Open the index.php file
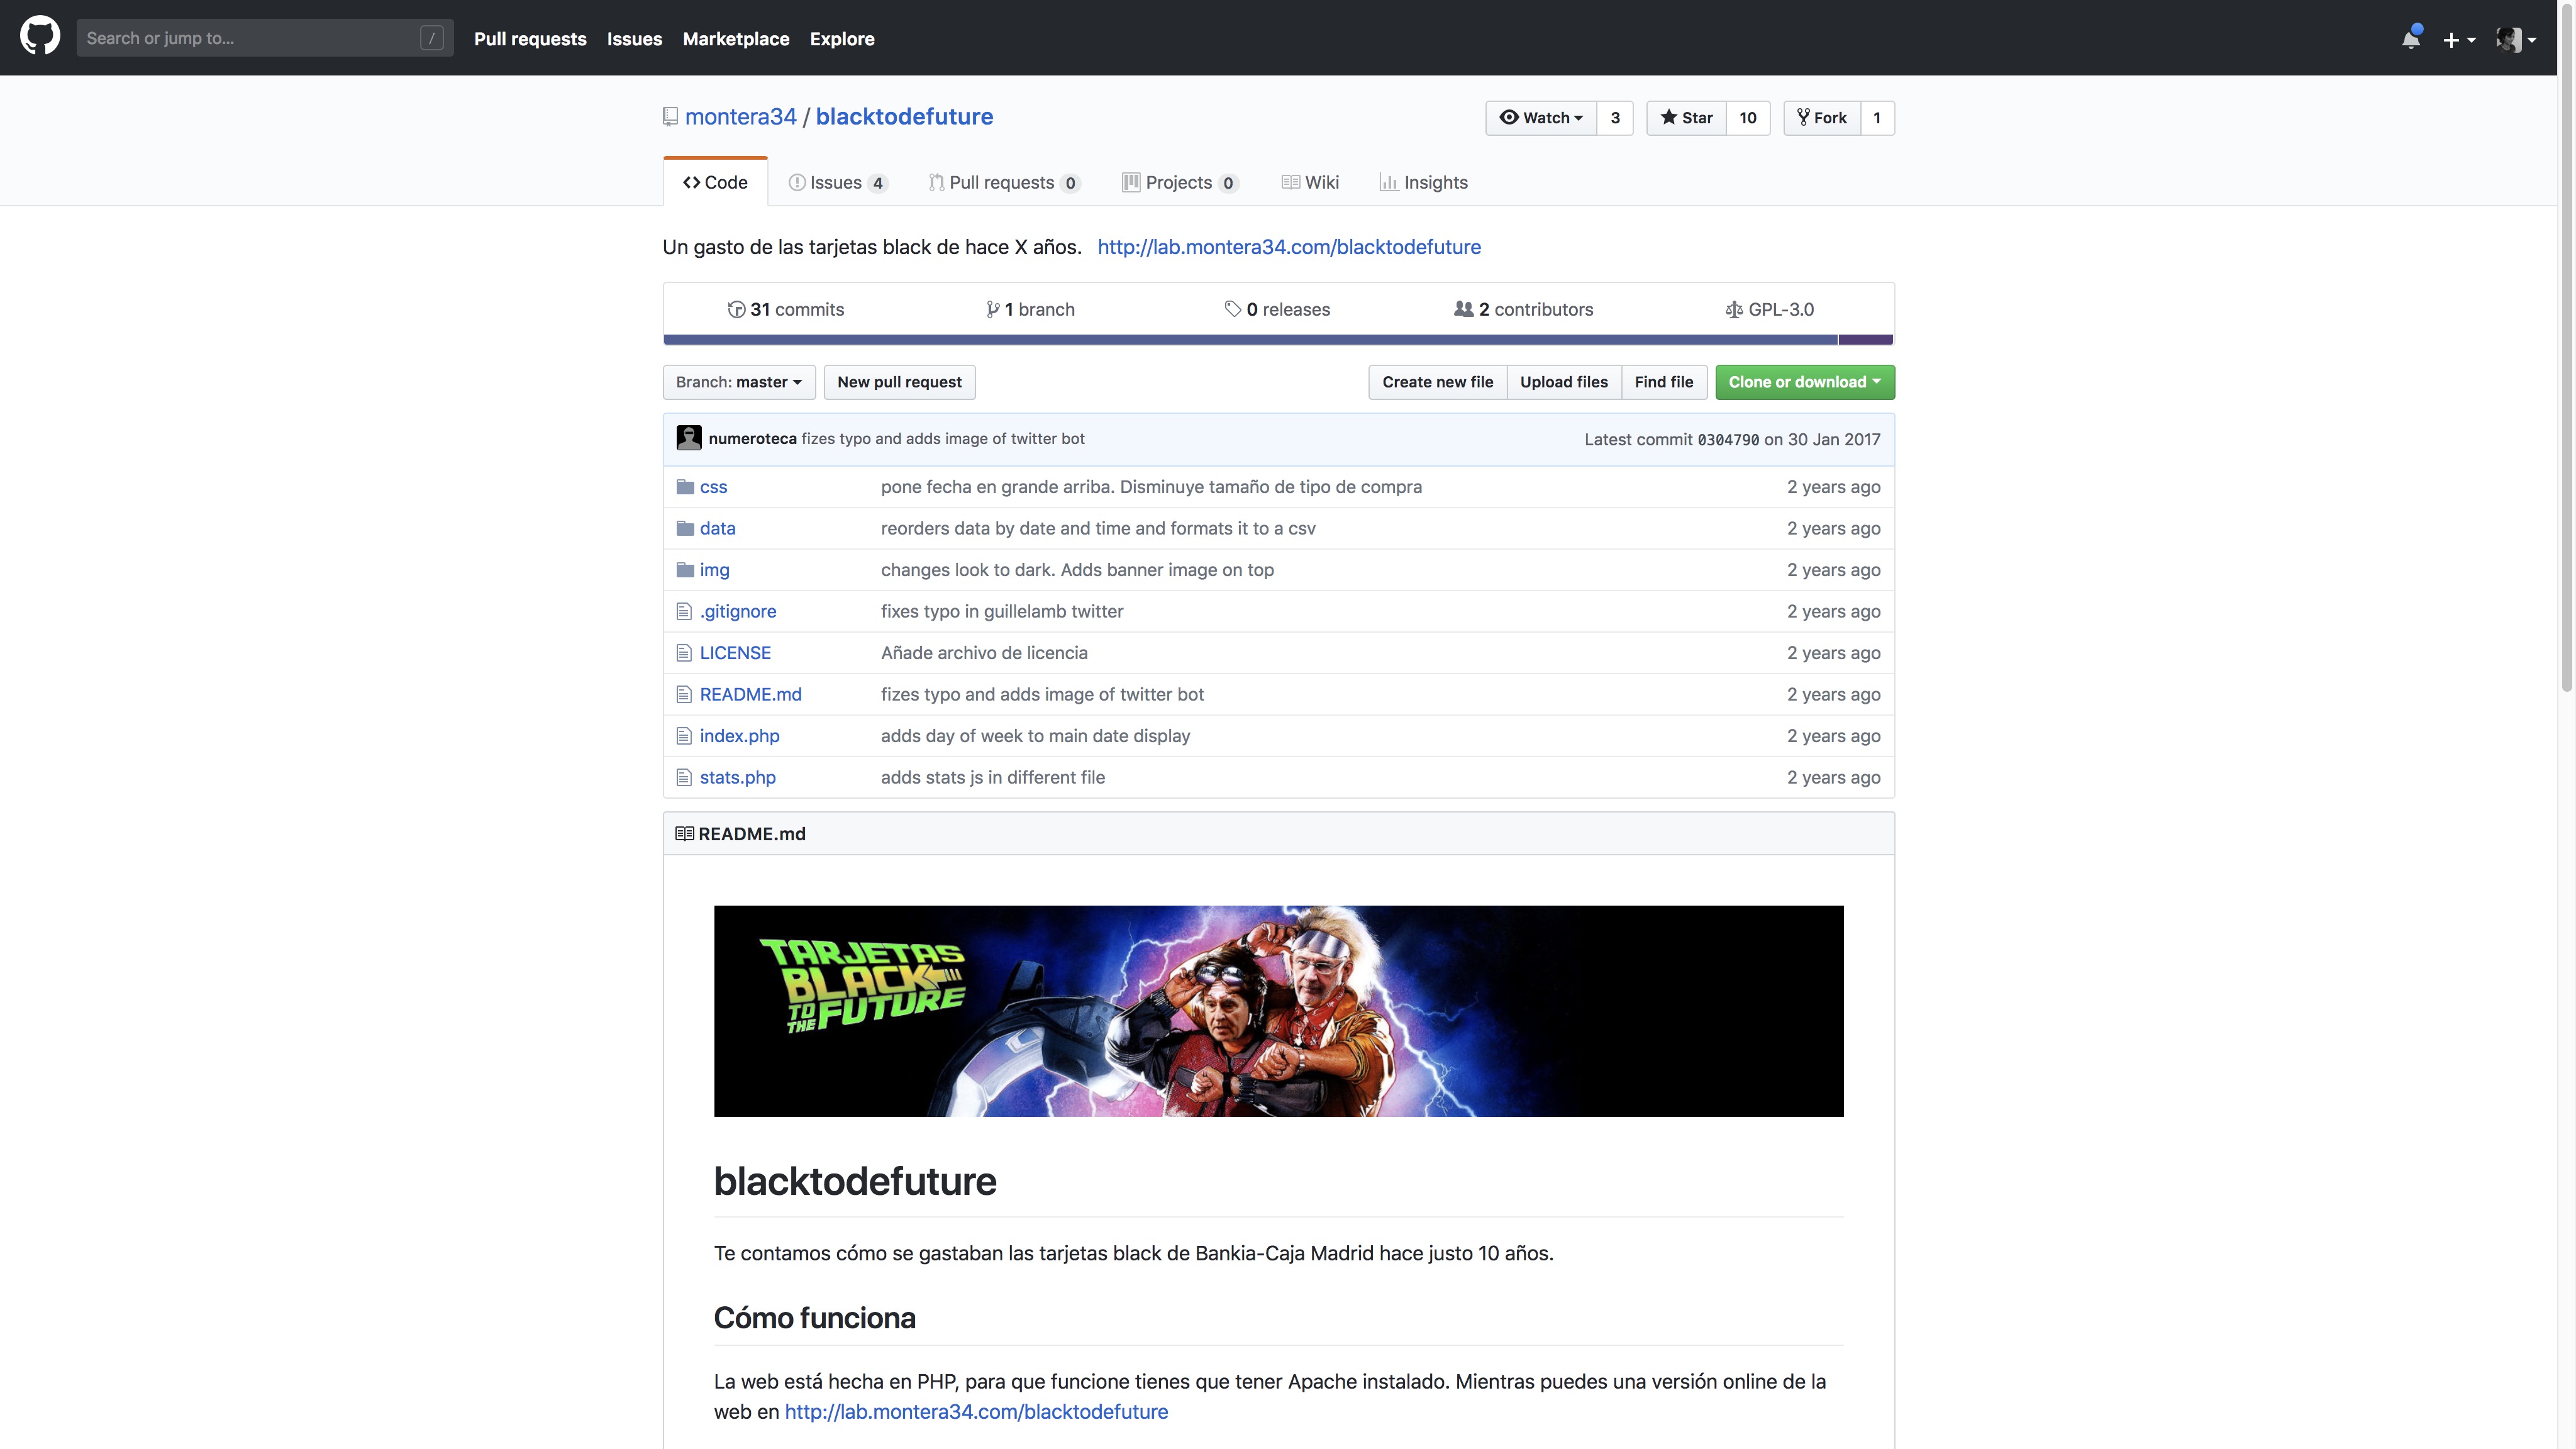The image size is (2576, 1449). tap(740, 736)
